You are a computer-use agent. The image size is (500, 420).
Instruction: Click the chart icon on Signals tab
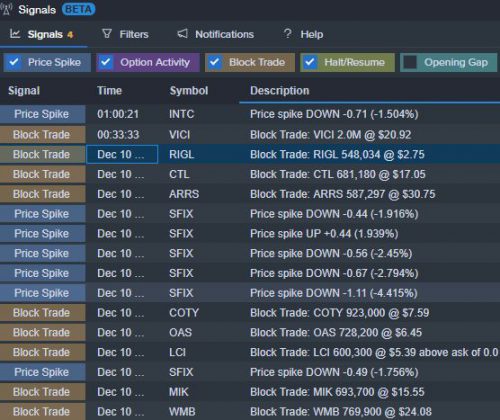click(x=15, y=33)
